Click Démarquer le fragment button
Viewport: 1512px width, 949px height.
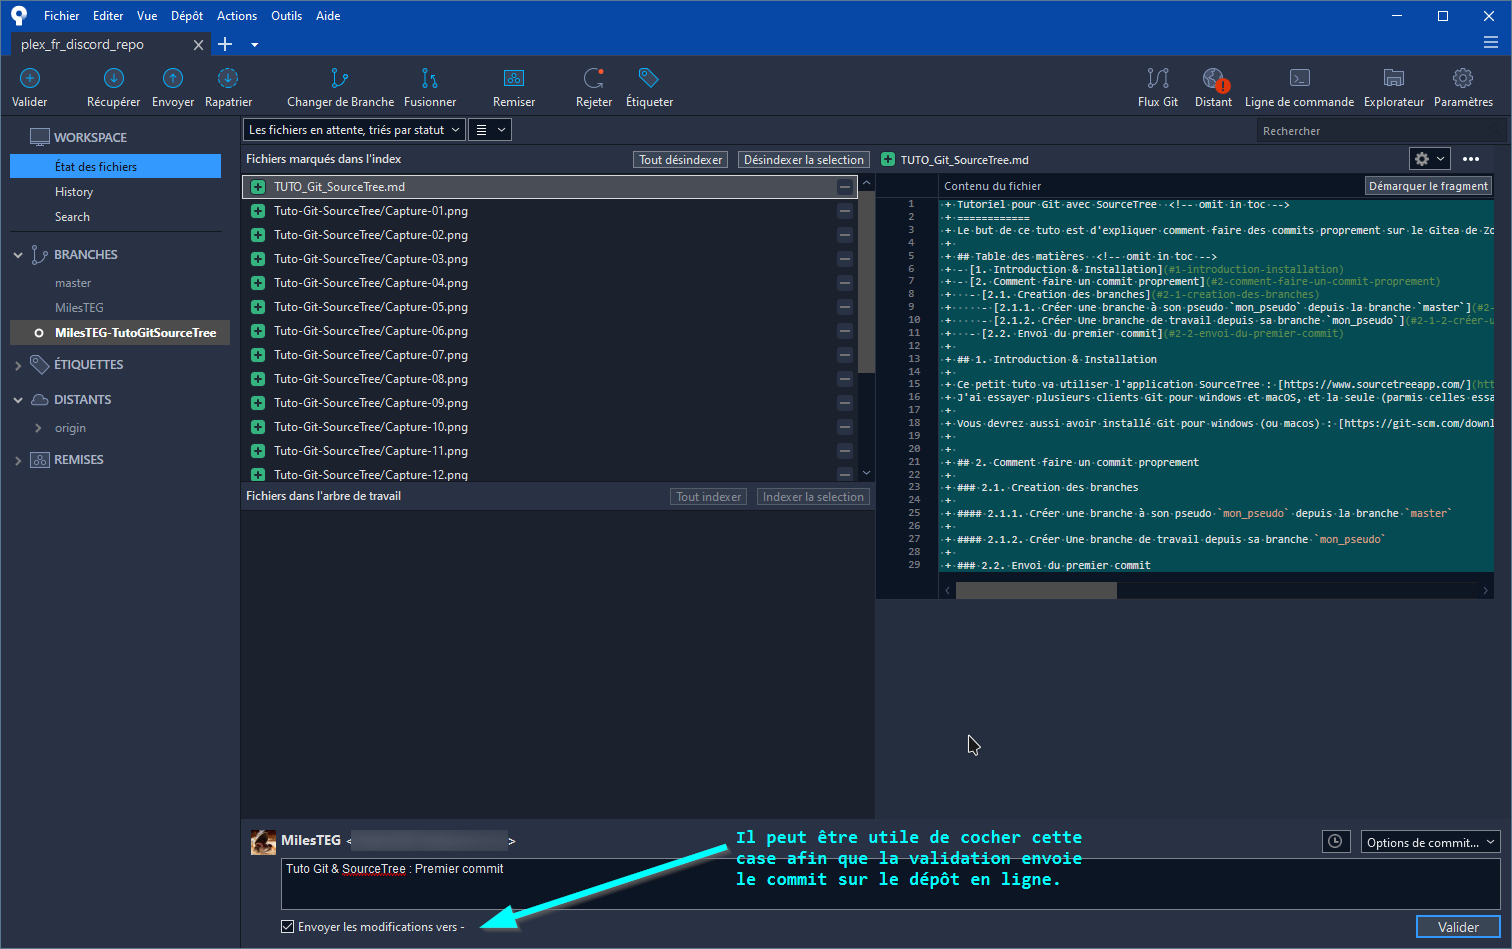[1428, 186]
